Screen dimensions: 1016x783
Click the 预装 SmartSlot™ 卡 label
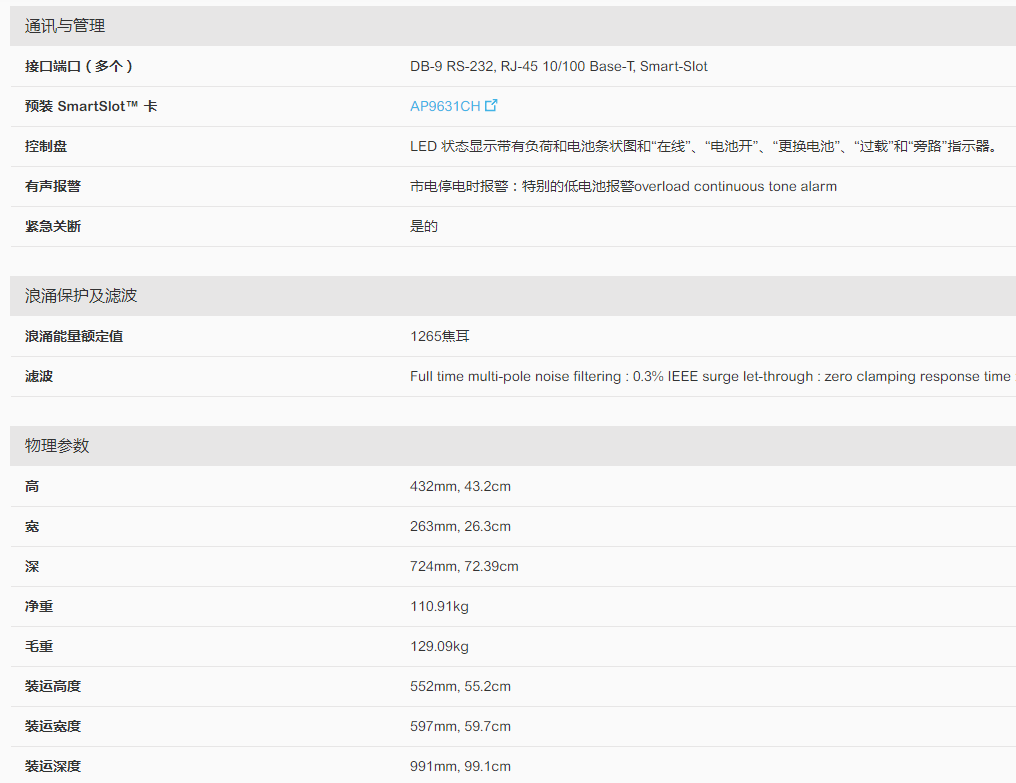(x=91, y=106)
